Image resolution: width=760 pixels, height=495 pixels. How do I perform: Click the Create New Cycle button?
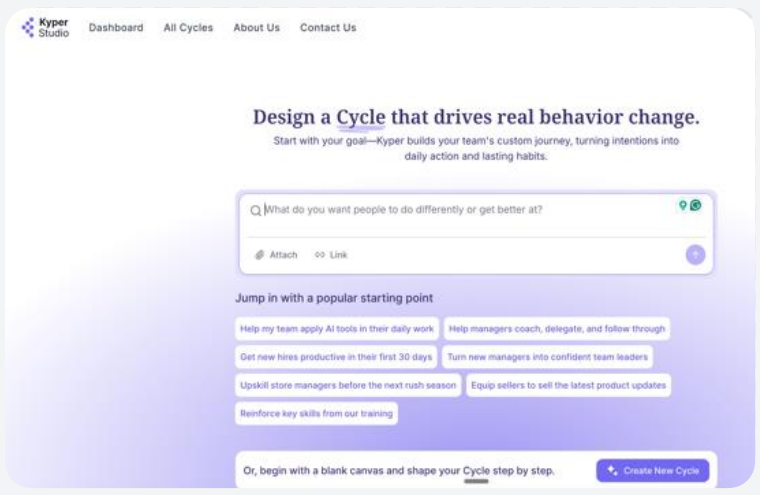[652, 470]
